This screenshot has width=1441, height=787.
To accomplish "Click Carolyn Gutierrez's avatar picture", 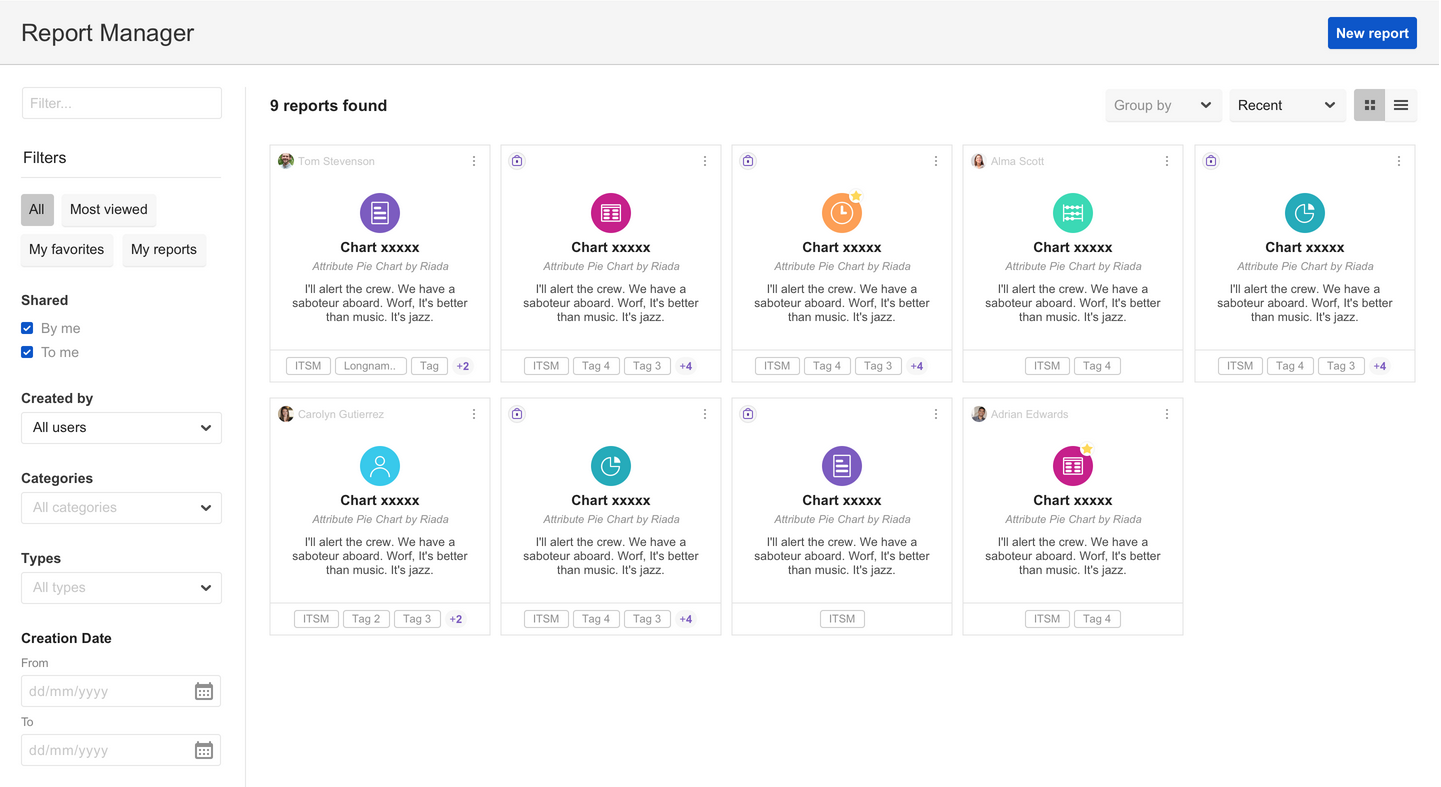I will pyautogui.click(x=286, y=414).
